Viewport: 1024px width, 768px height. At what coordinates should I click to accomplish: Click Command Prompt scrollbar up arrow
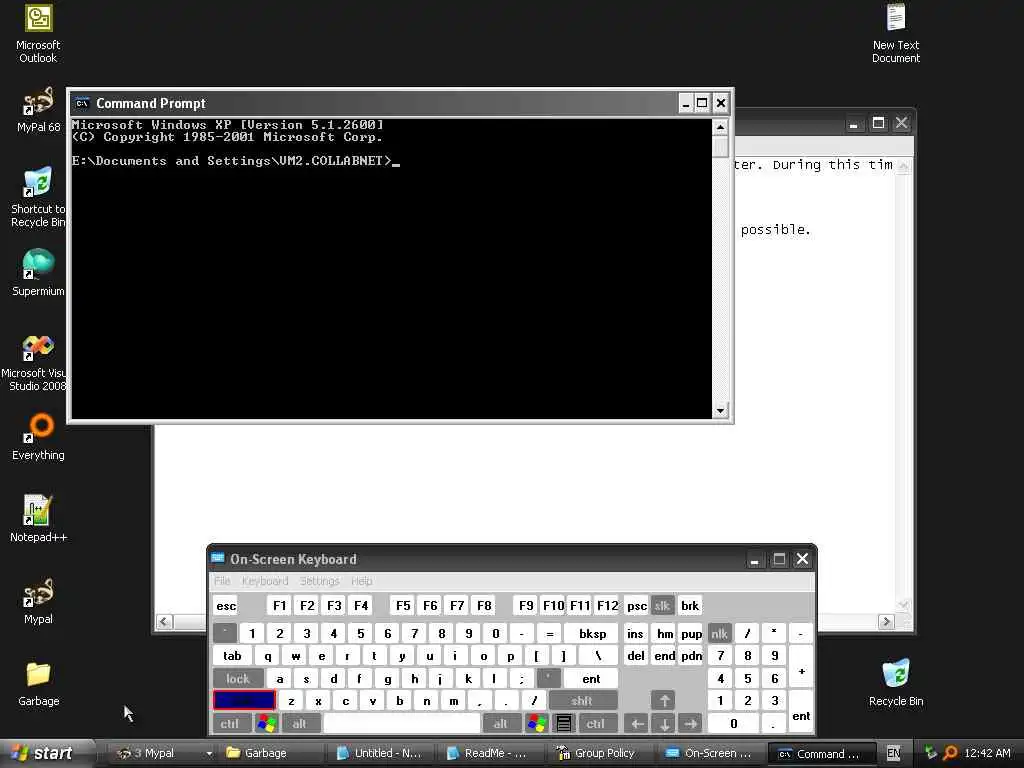point(720,127)
